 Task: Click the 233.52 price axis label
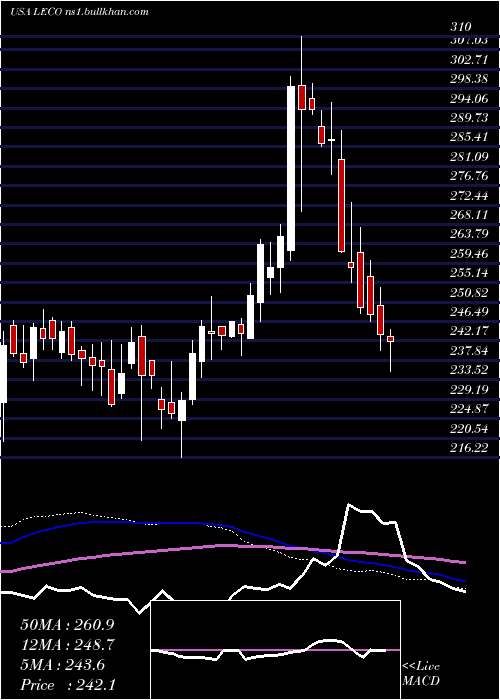tap(469, 370)
